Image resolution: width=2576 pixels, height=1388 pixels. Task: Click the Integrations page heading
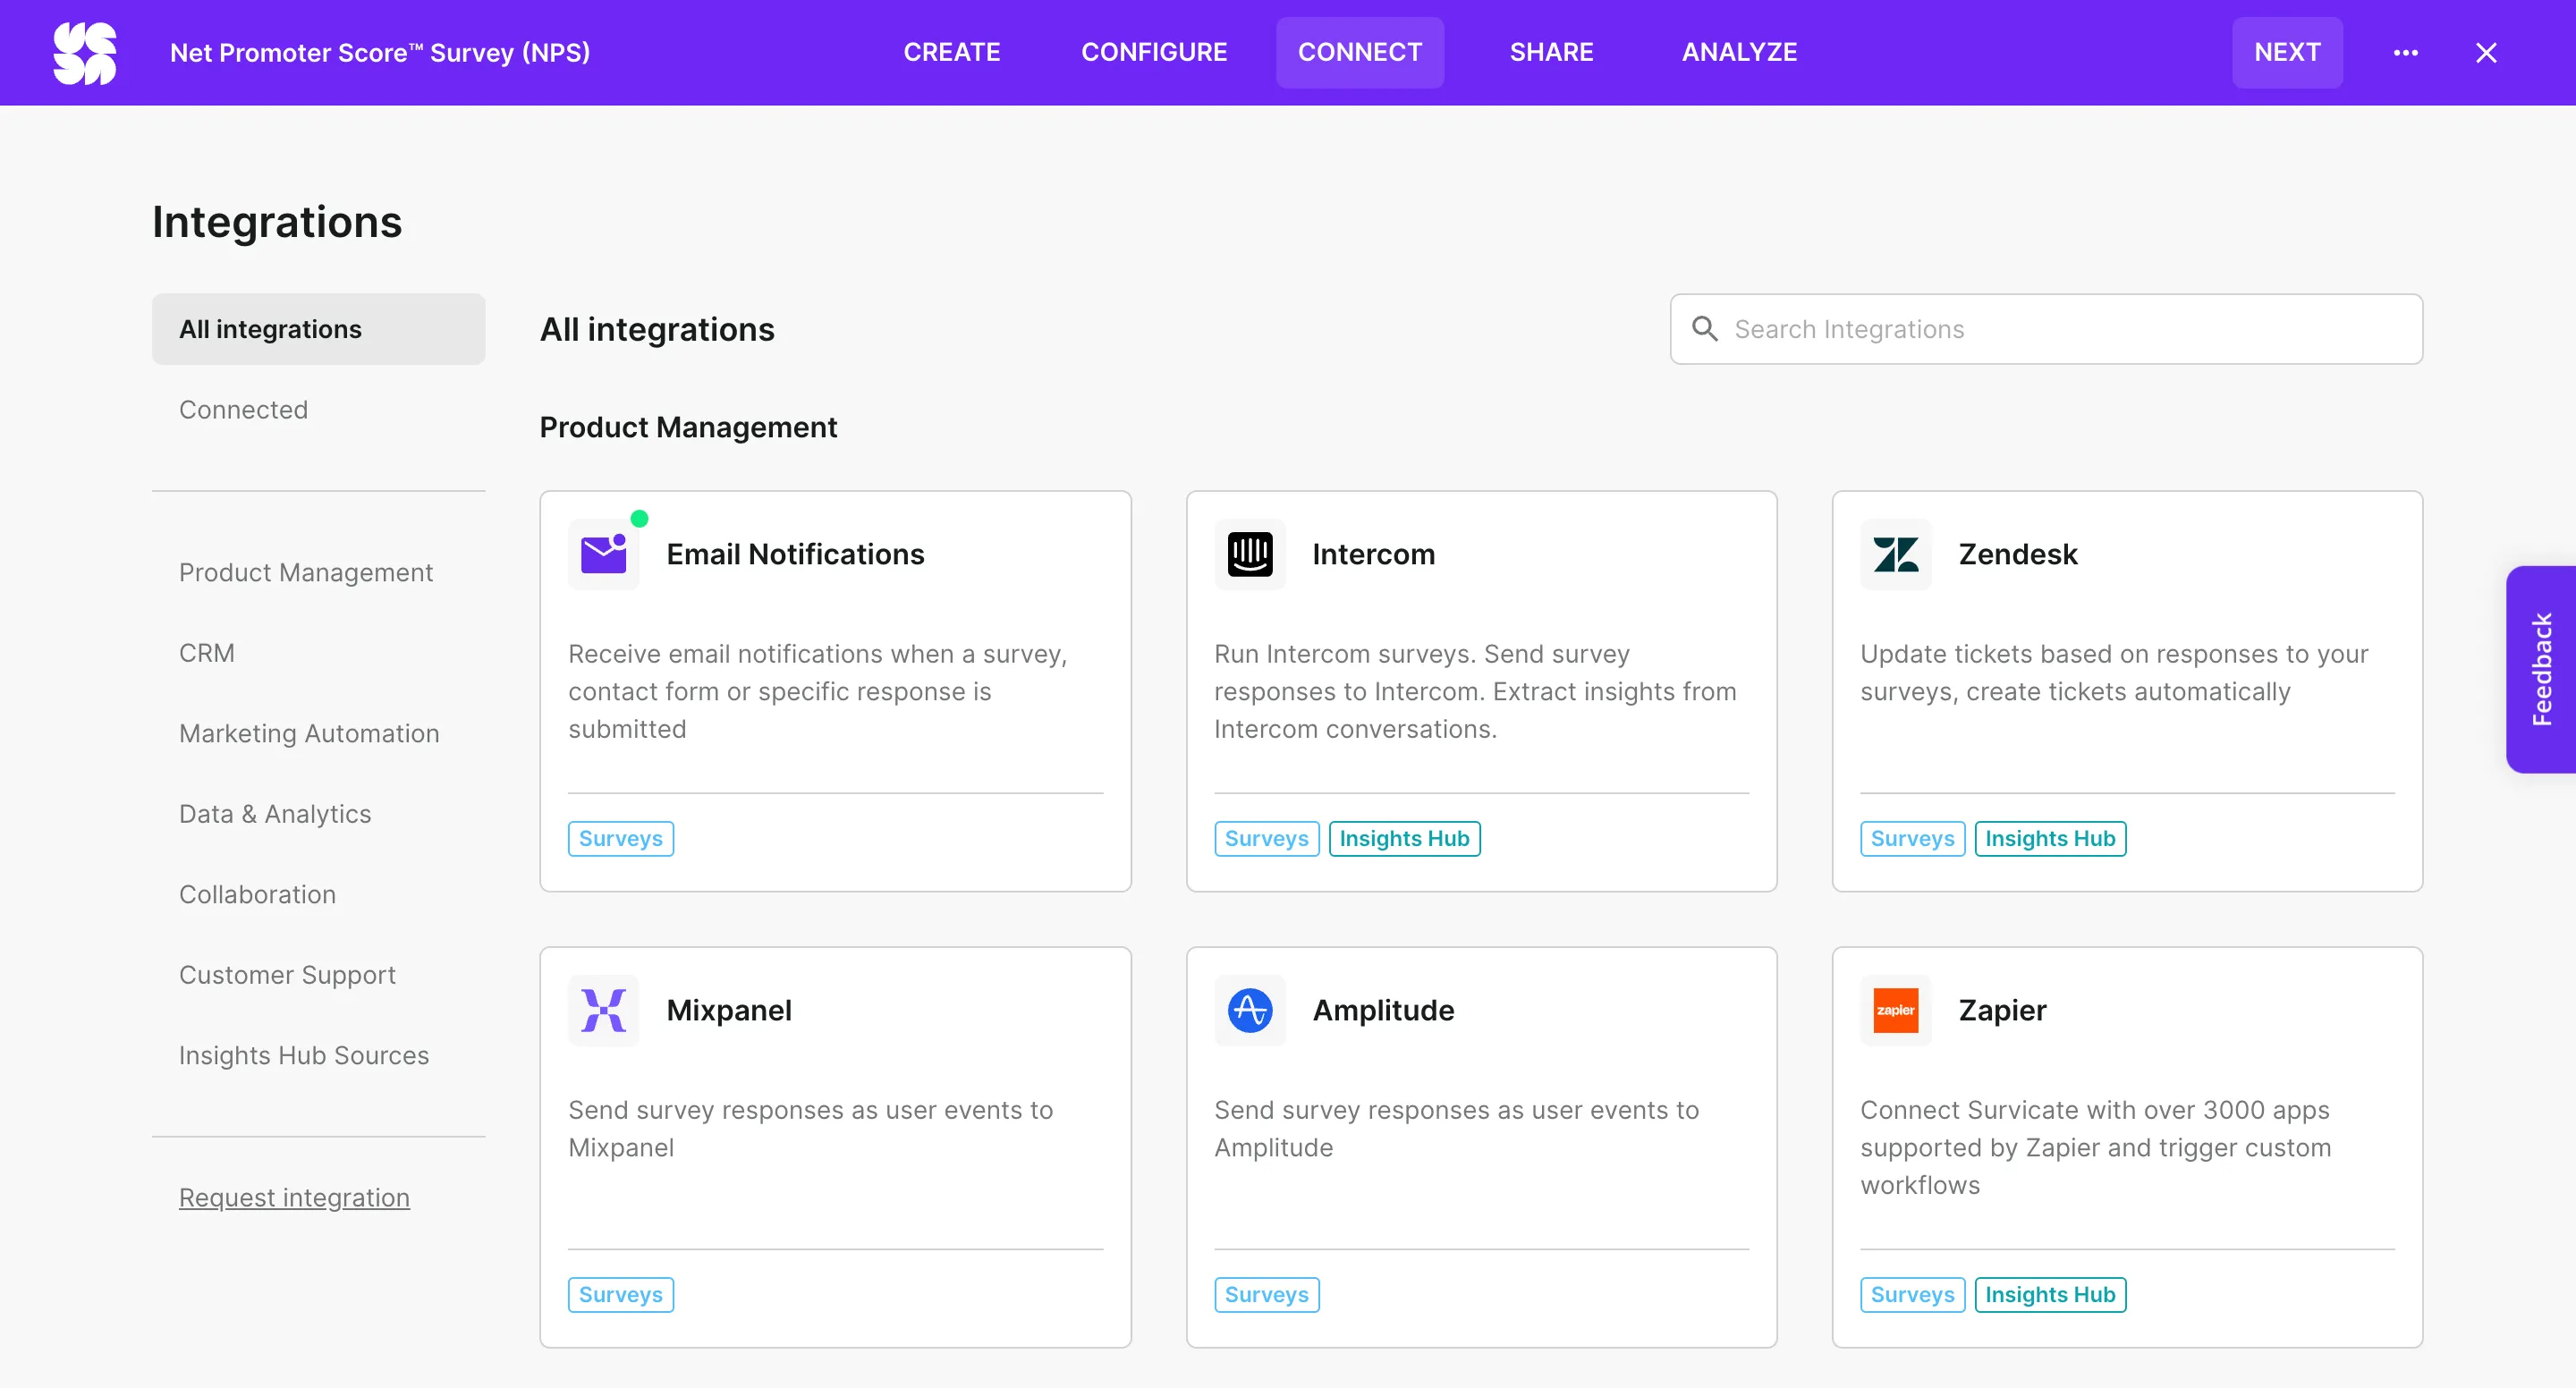coord(277,222)
